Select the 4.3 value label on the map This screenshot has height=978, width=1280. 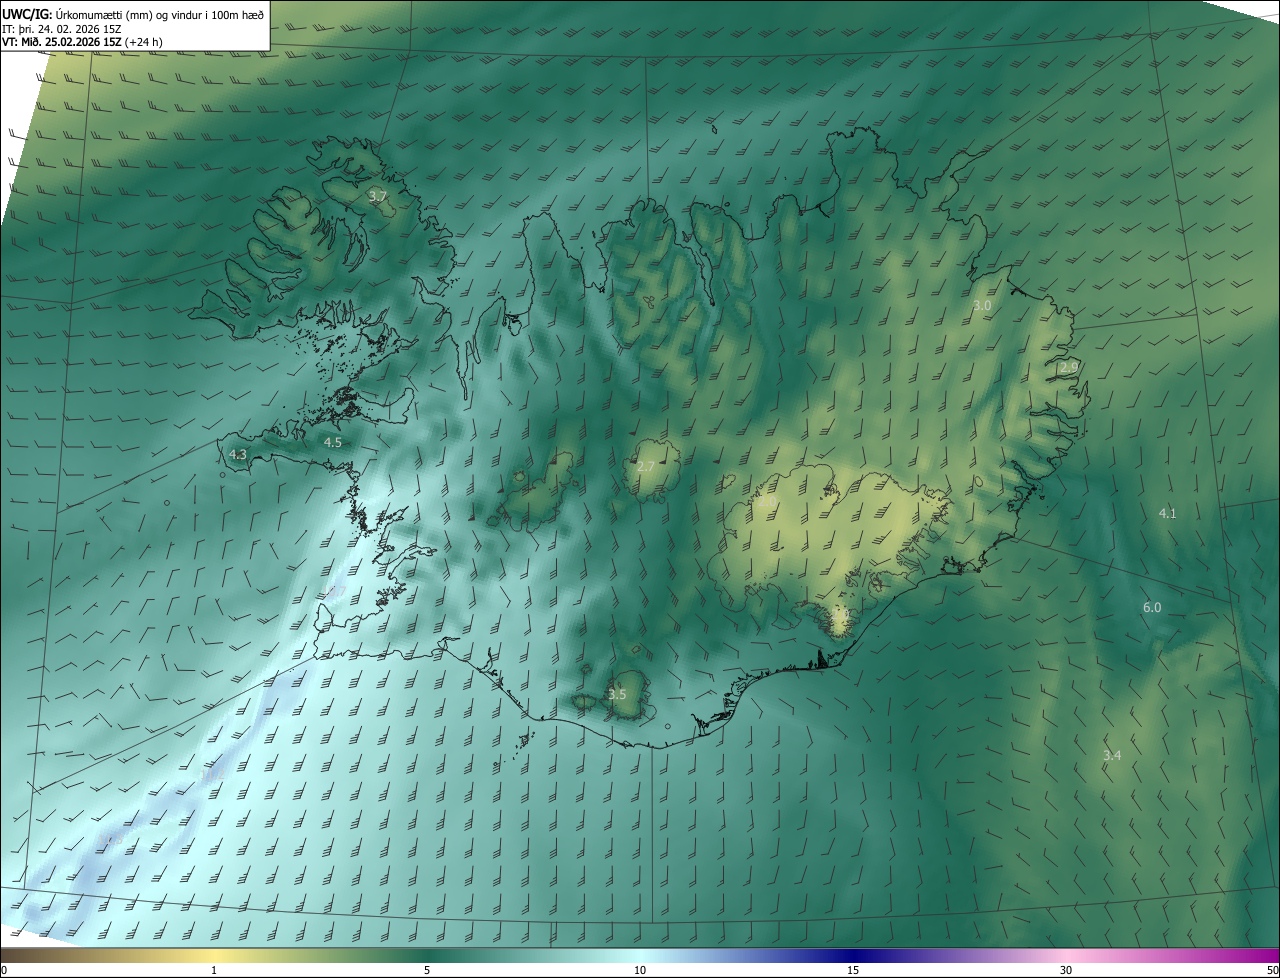[238, 454]
